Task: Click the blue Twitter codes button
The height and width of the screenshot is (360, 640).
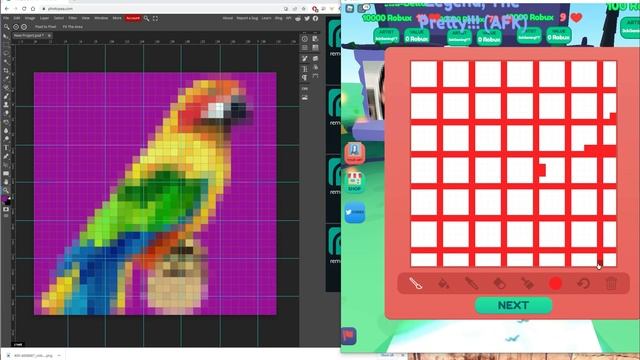Action: click(355, 212)
